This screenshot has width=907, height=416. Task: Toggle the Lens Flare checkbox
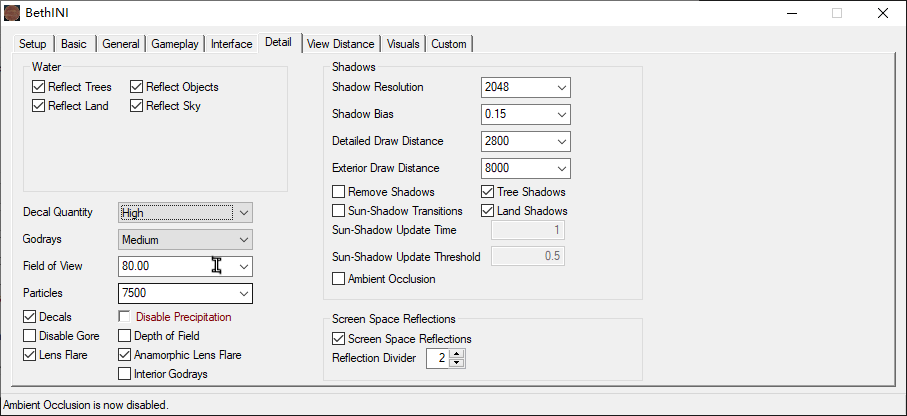pos(29,355)
